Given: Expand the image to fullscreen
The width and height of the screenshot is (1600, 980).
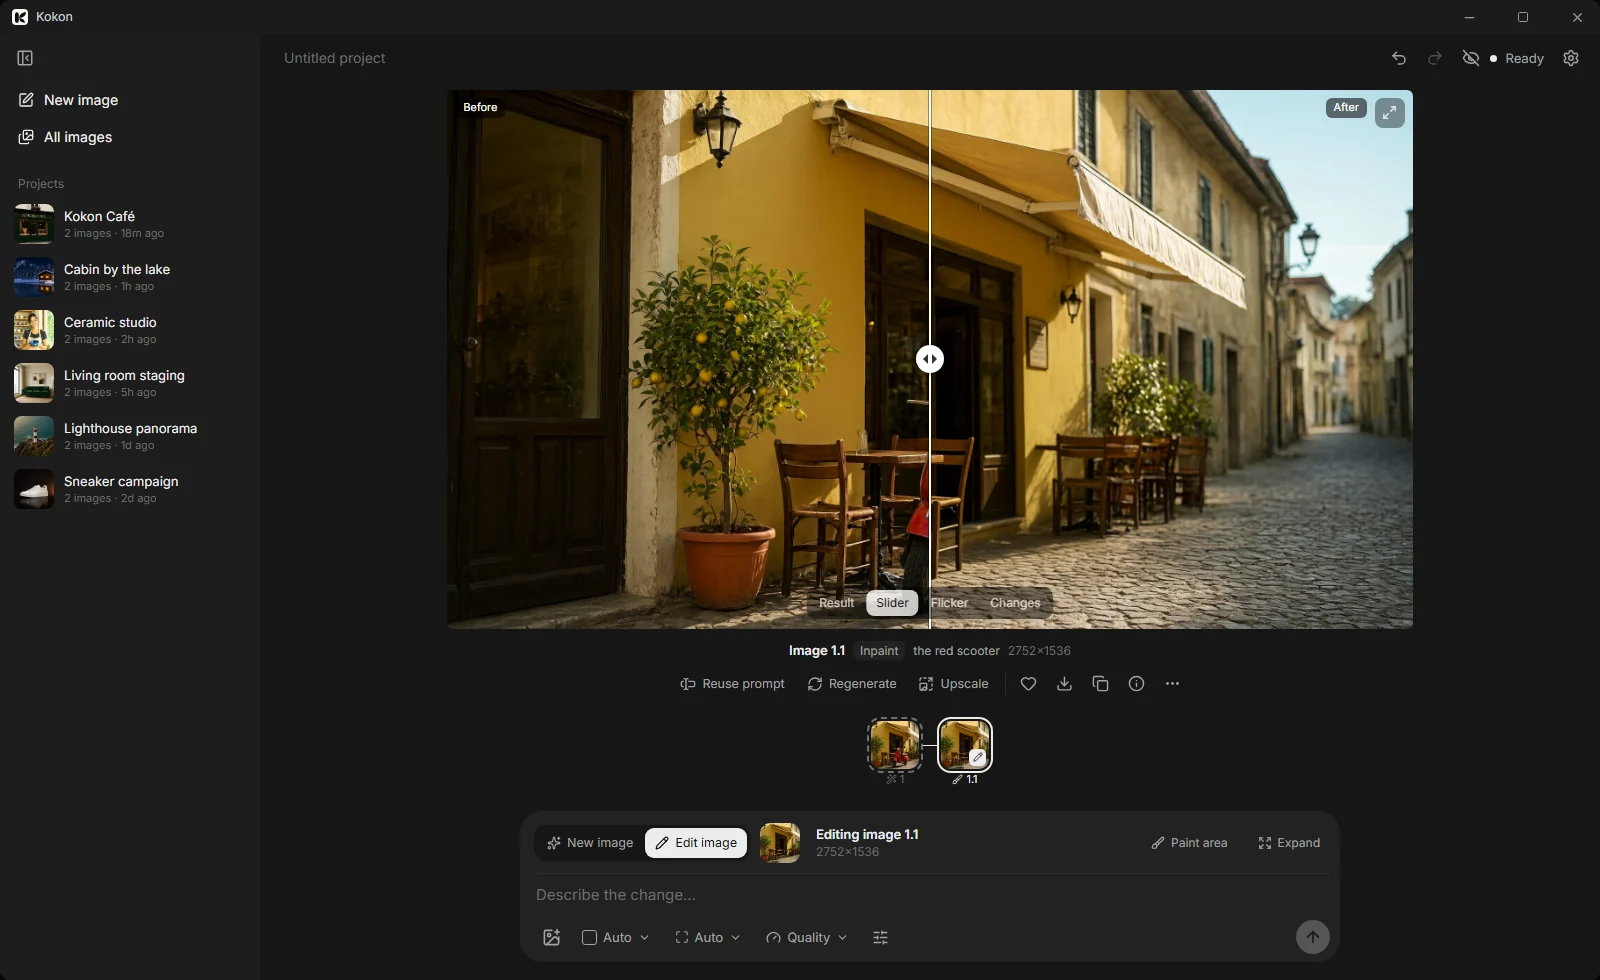Looking at the screenshot, I should pyautogui.click(x=1390, y=113).
